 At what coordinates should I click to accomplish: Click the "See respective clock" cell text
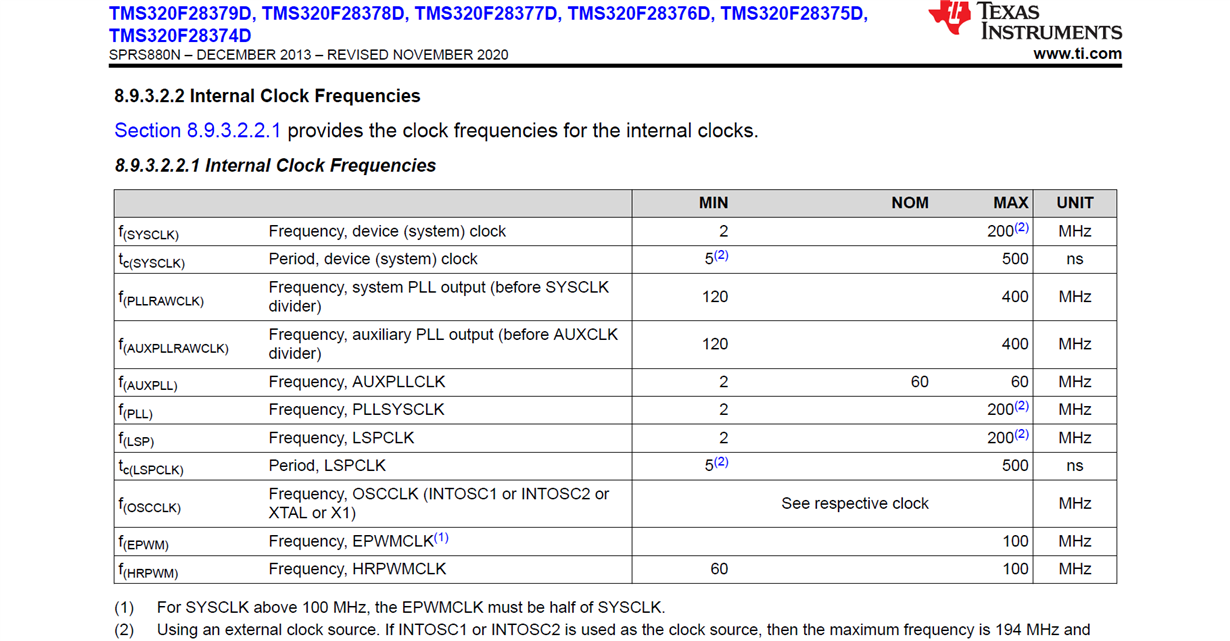point(855,504)
